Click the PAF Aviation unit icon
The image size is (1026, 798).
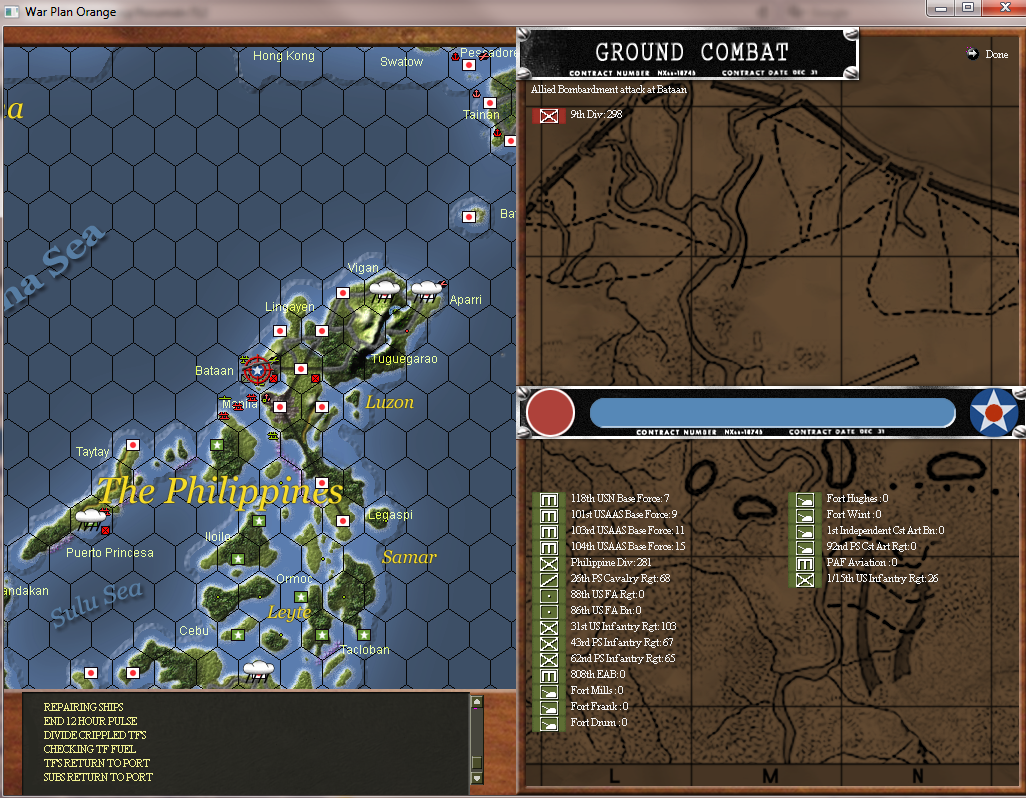(x=804, y=564)
